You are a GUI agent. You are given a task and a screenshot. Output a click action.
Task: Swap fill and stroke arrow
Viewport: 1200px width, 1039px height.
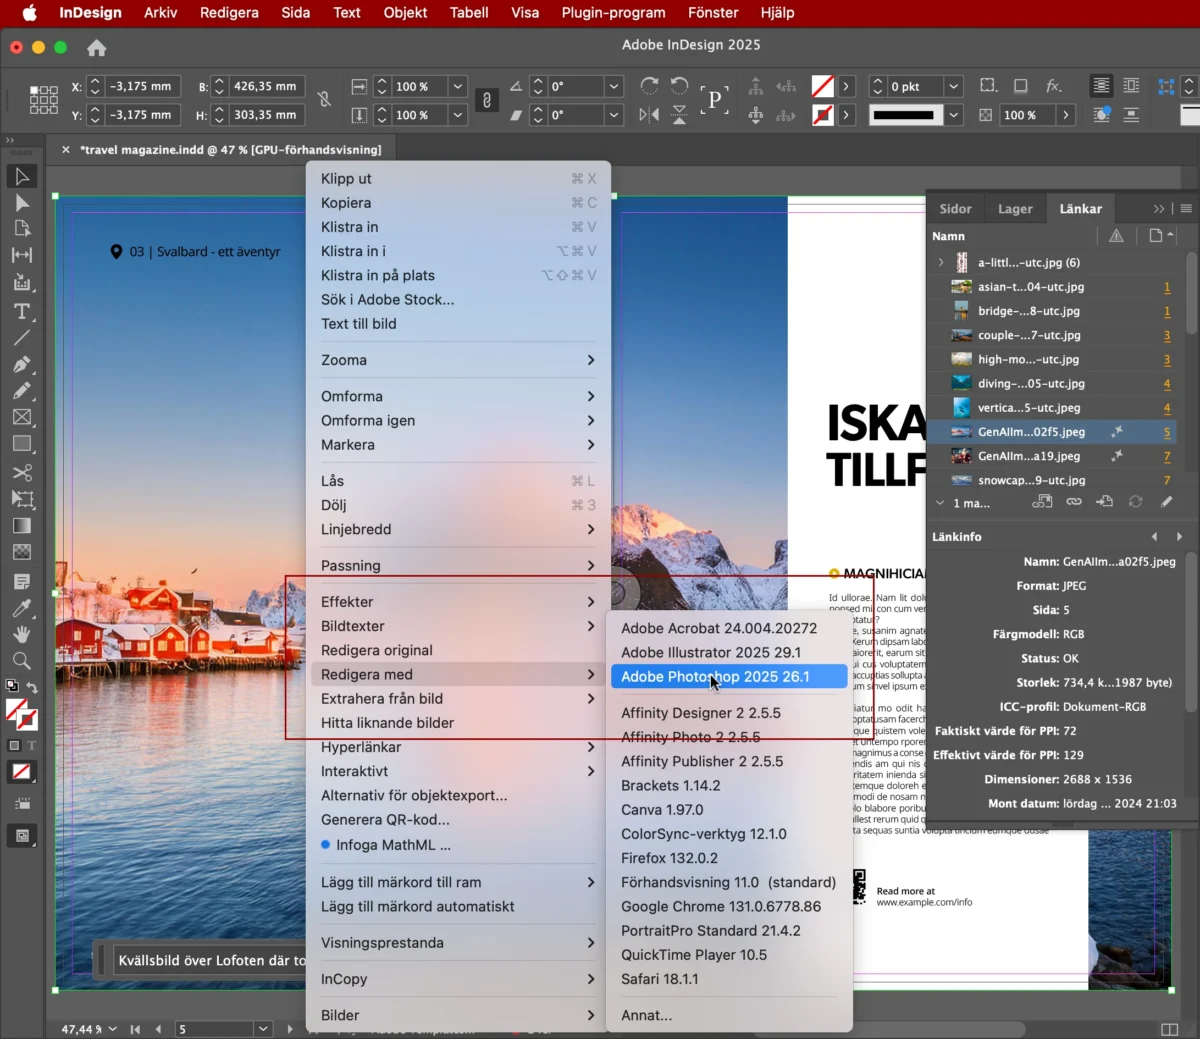coord(32,687)
